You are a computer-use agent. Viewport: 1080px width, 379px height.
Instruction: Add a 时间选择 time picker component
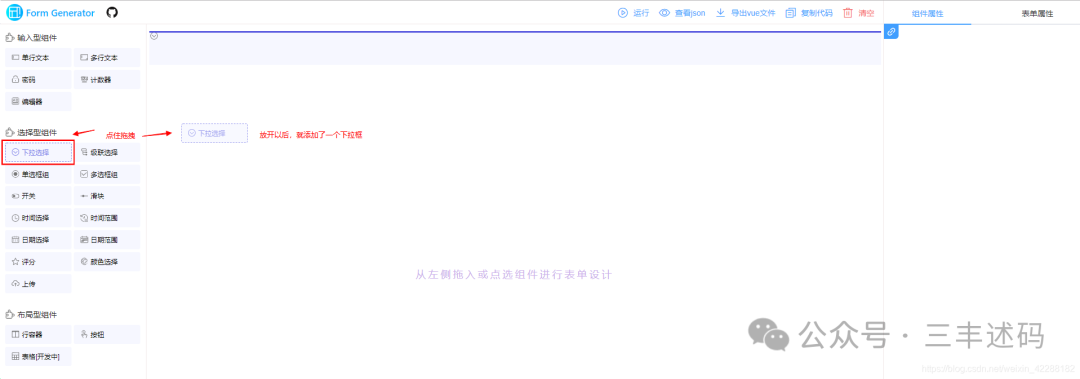tap(39, 218)
